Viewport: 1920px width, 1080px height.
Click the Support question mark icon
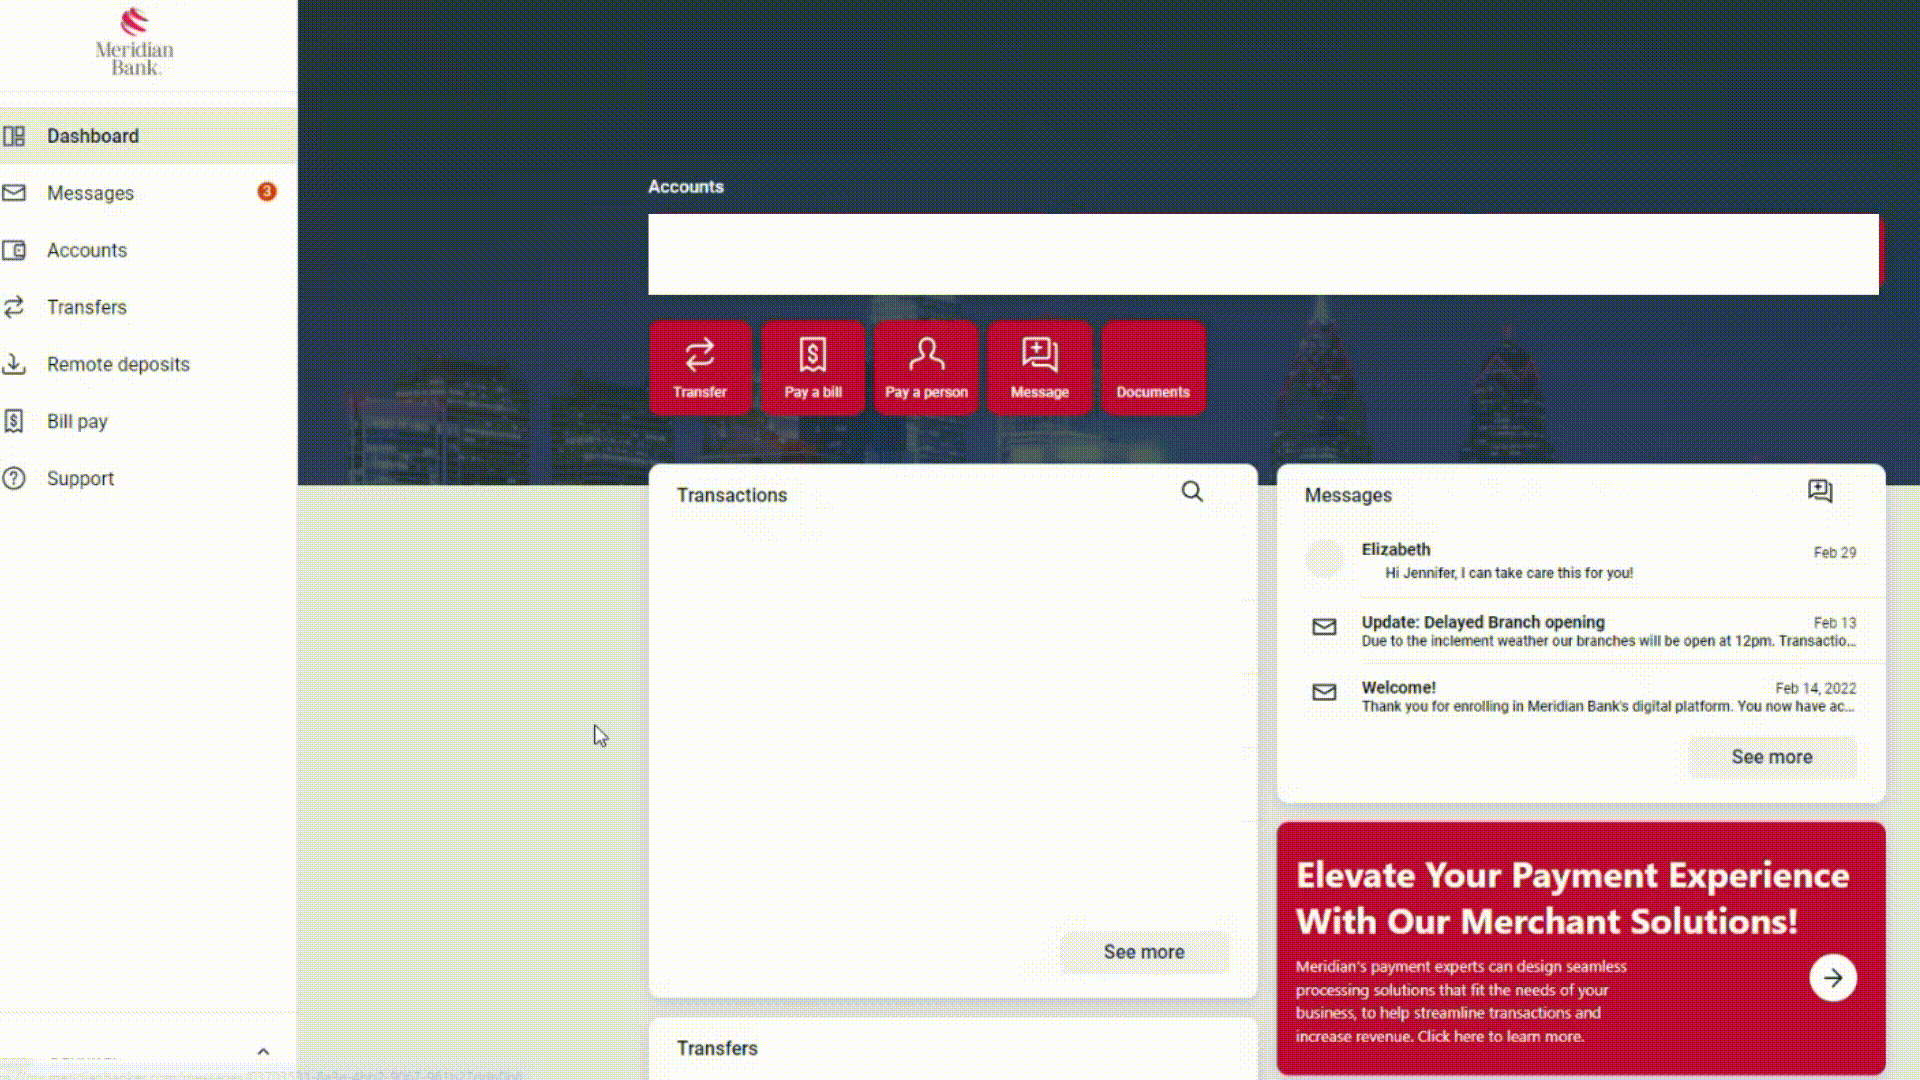pyautogui.click(x=14, y=478)
